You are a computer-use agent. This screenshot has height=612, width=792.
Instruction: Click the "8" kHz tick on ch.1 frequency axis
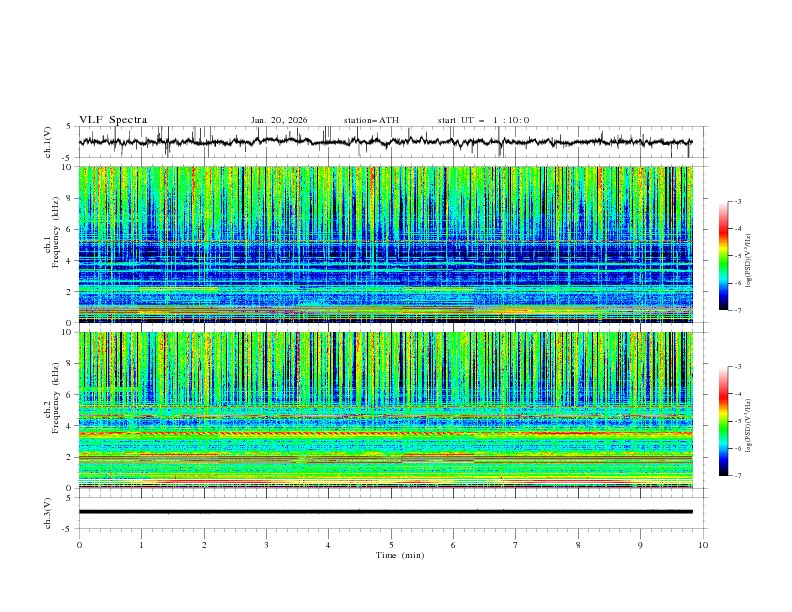(x=70, y=198)
